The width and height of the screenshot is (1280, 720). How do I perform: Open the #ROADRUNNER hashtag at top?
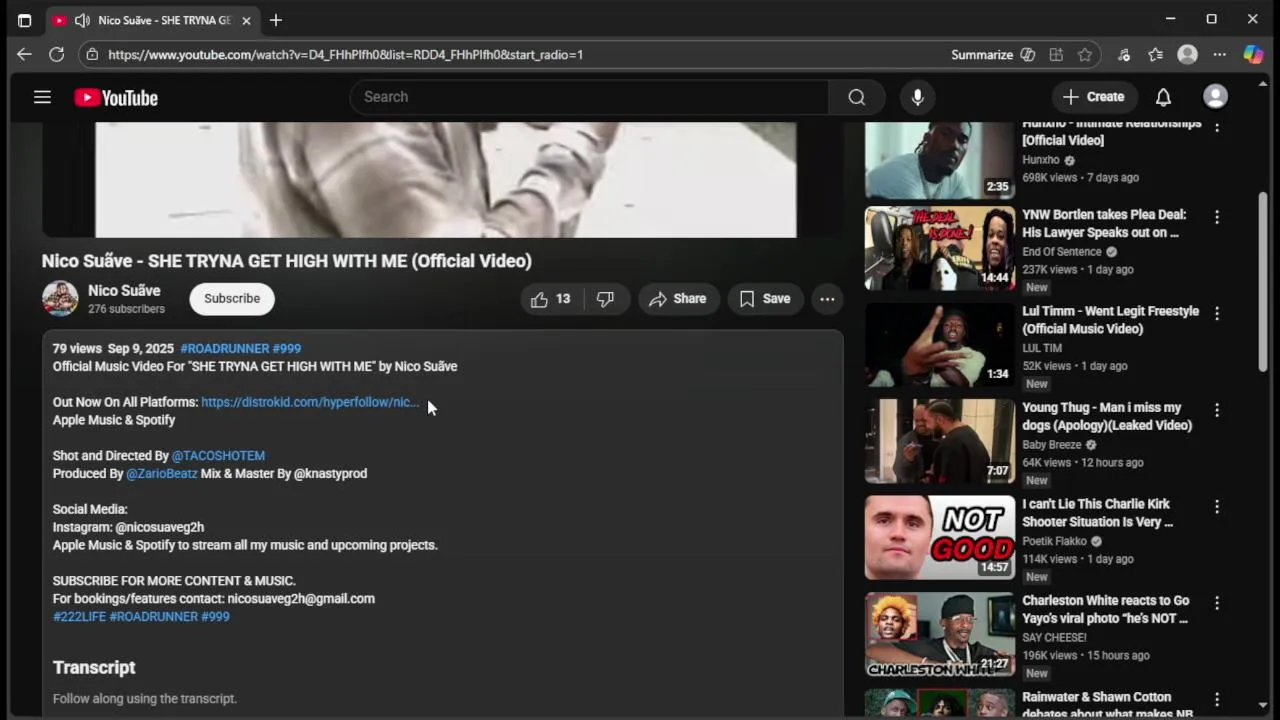coord(224,349)
